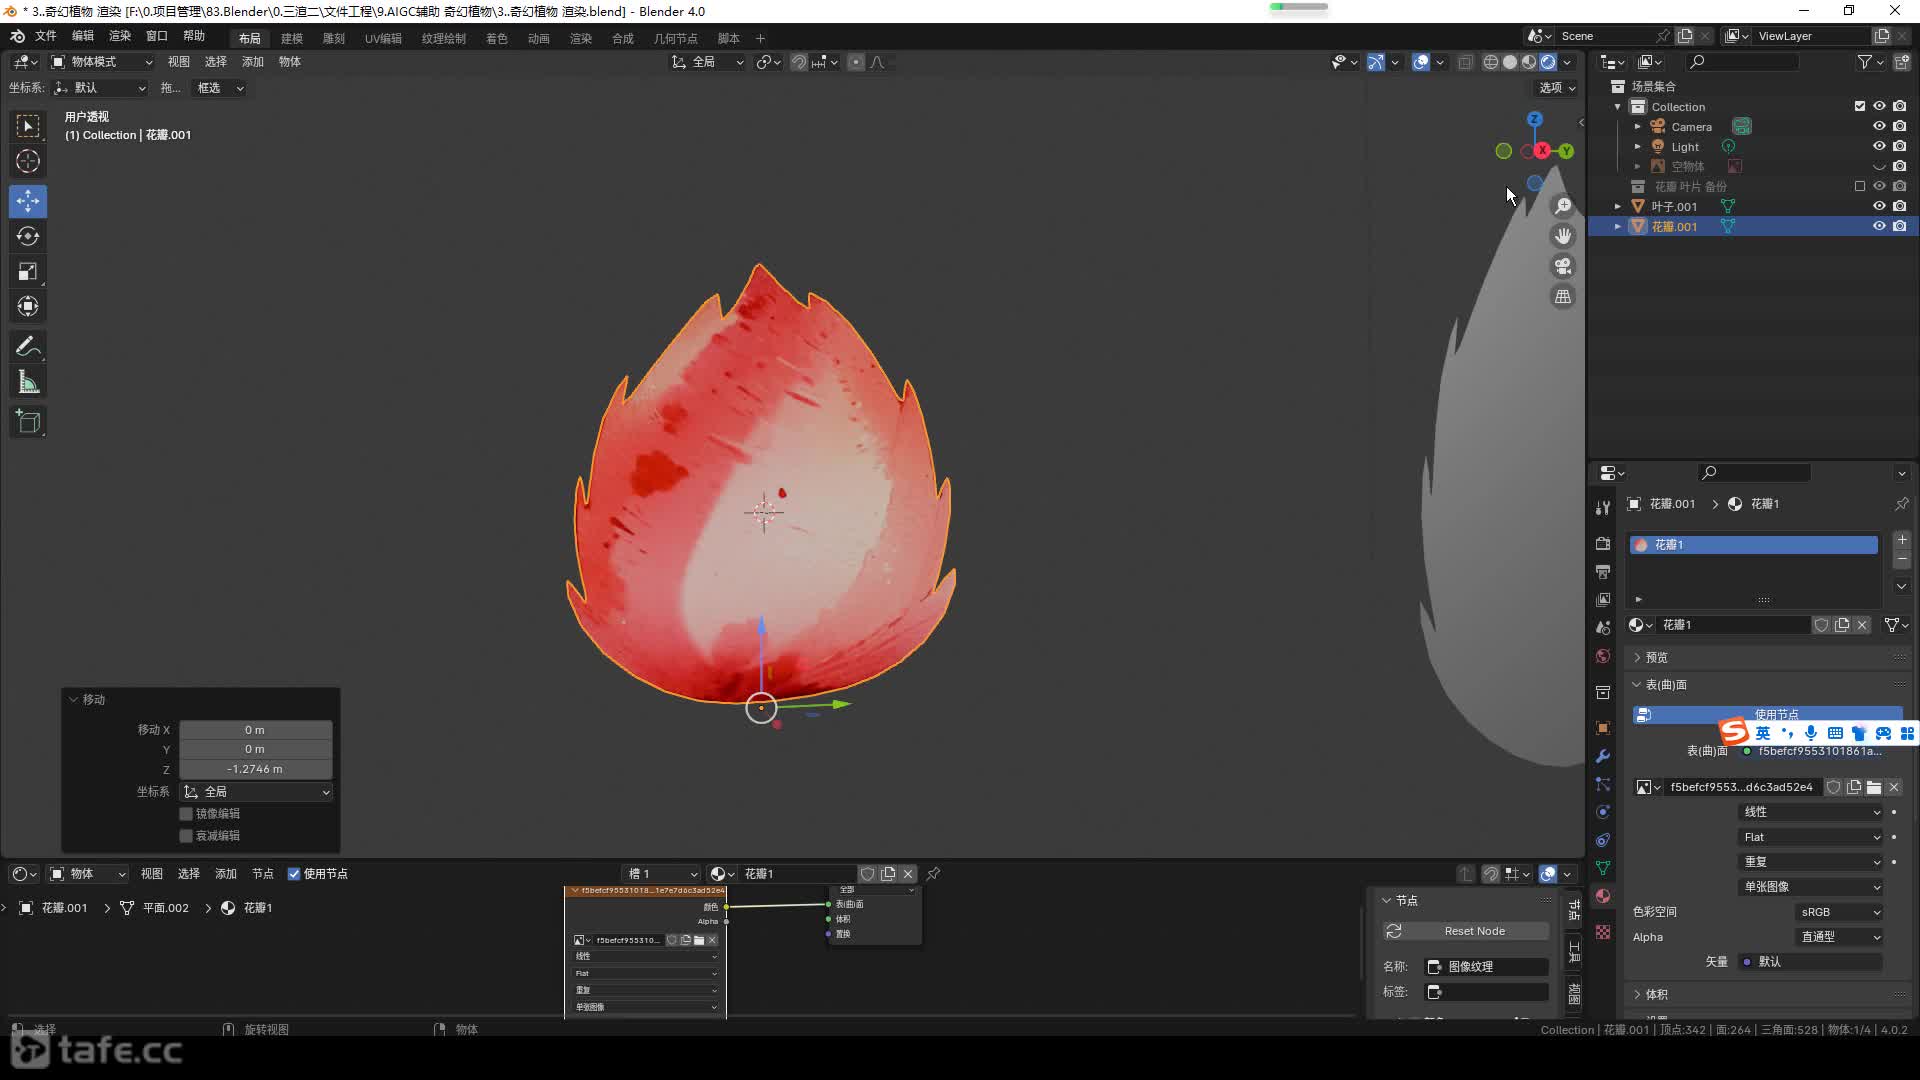This screenshot has height=1080, width=1920.
Task: Click the 使用节点 button in surface panel
Action: 1768,715
